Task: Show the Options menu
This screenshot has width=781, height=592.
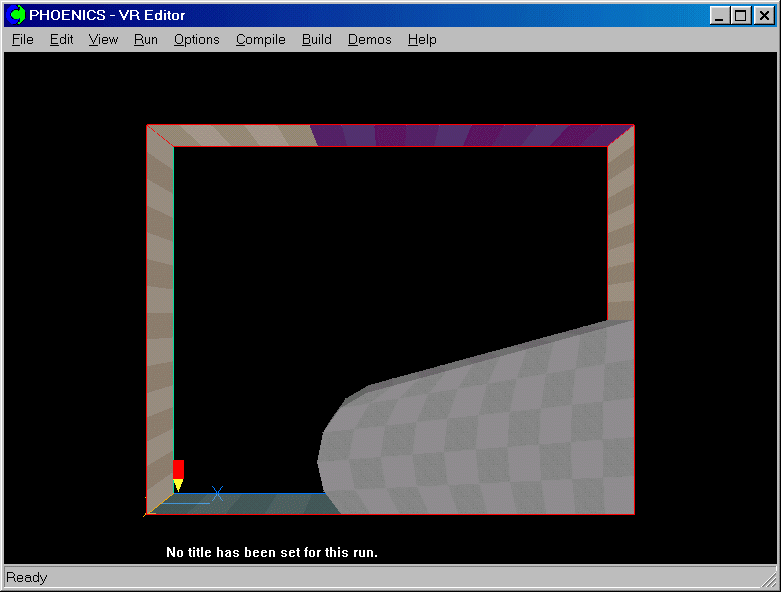Action: click(x=196, y=40)
